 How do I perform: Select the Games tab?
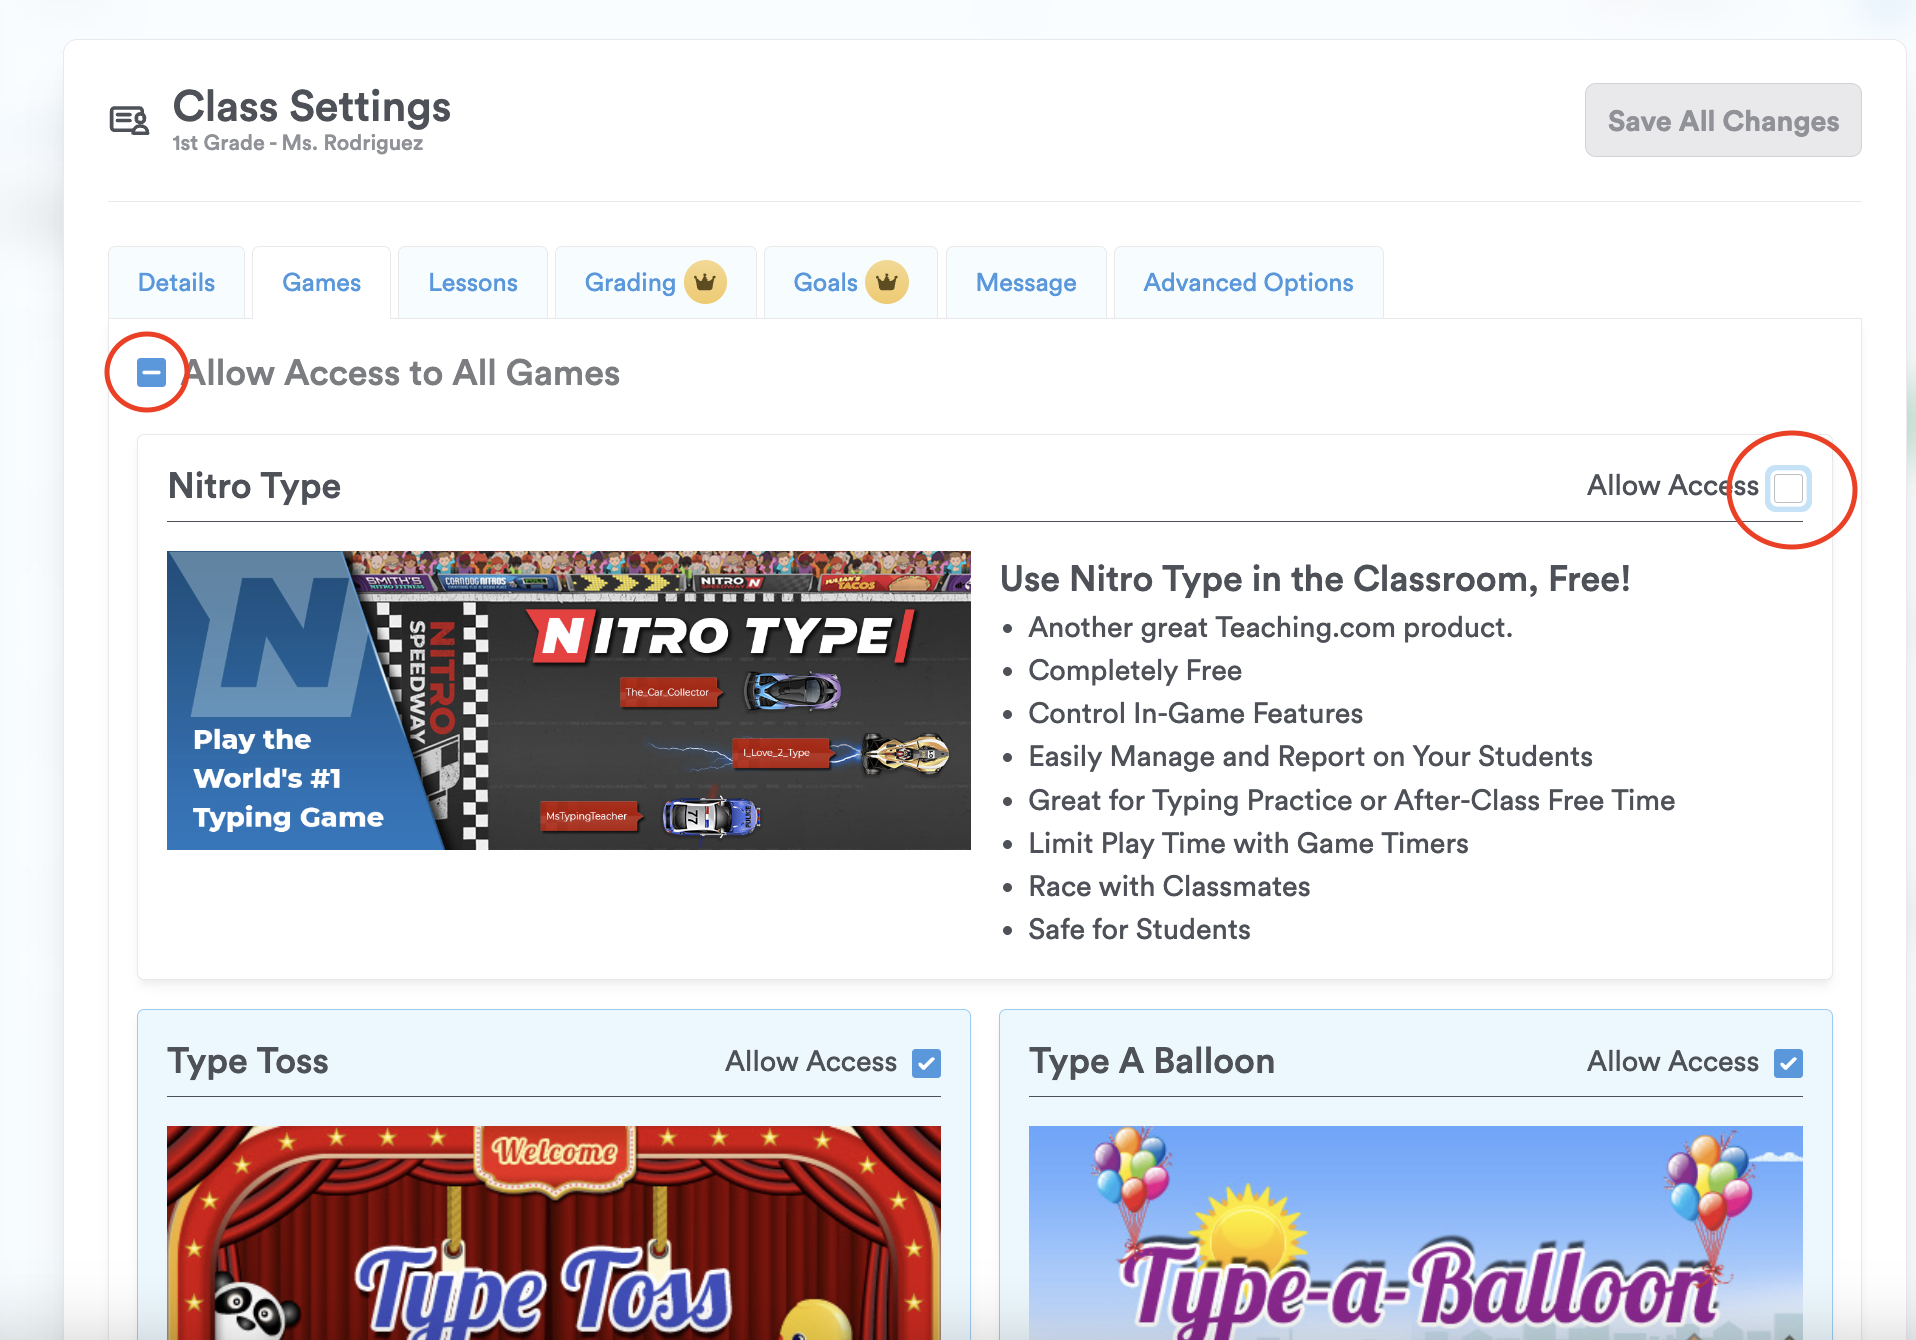(321, 283)
